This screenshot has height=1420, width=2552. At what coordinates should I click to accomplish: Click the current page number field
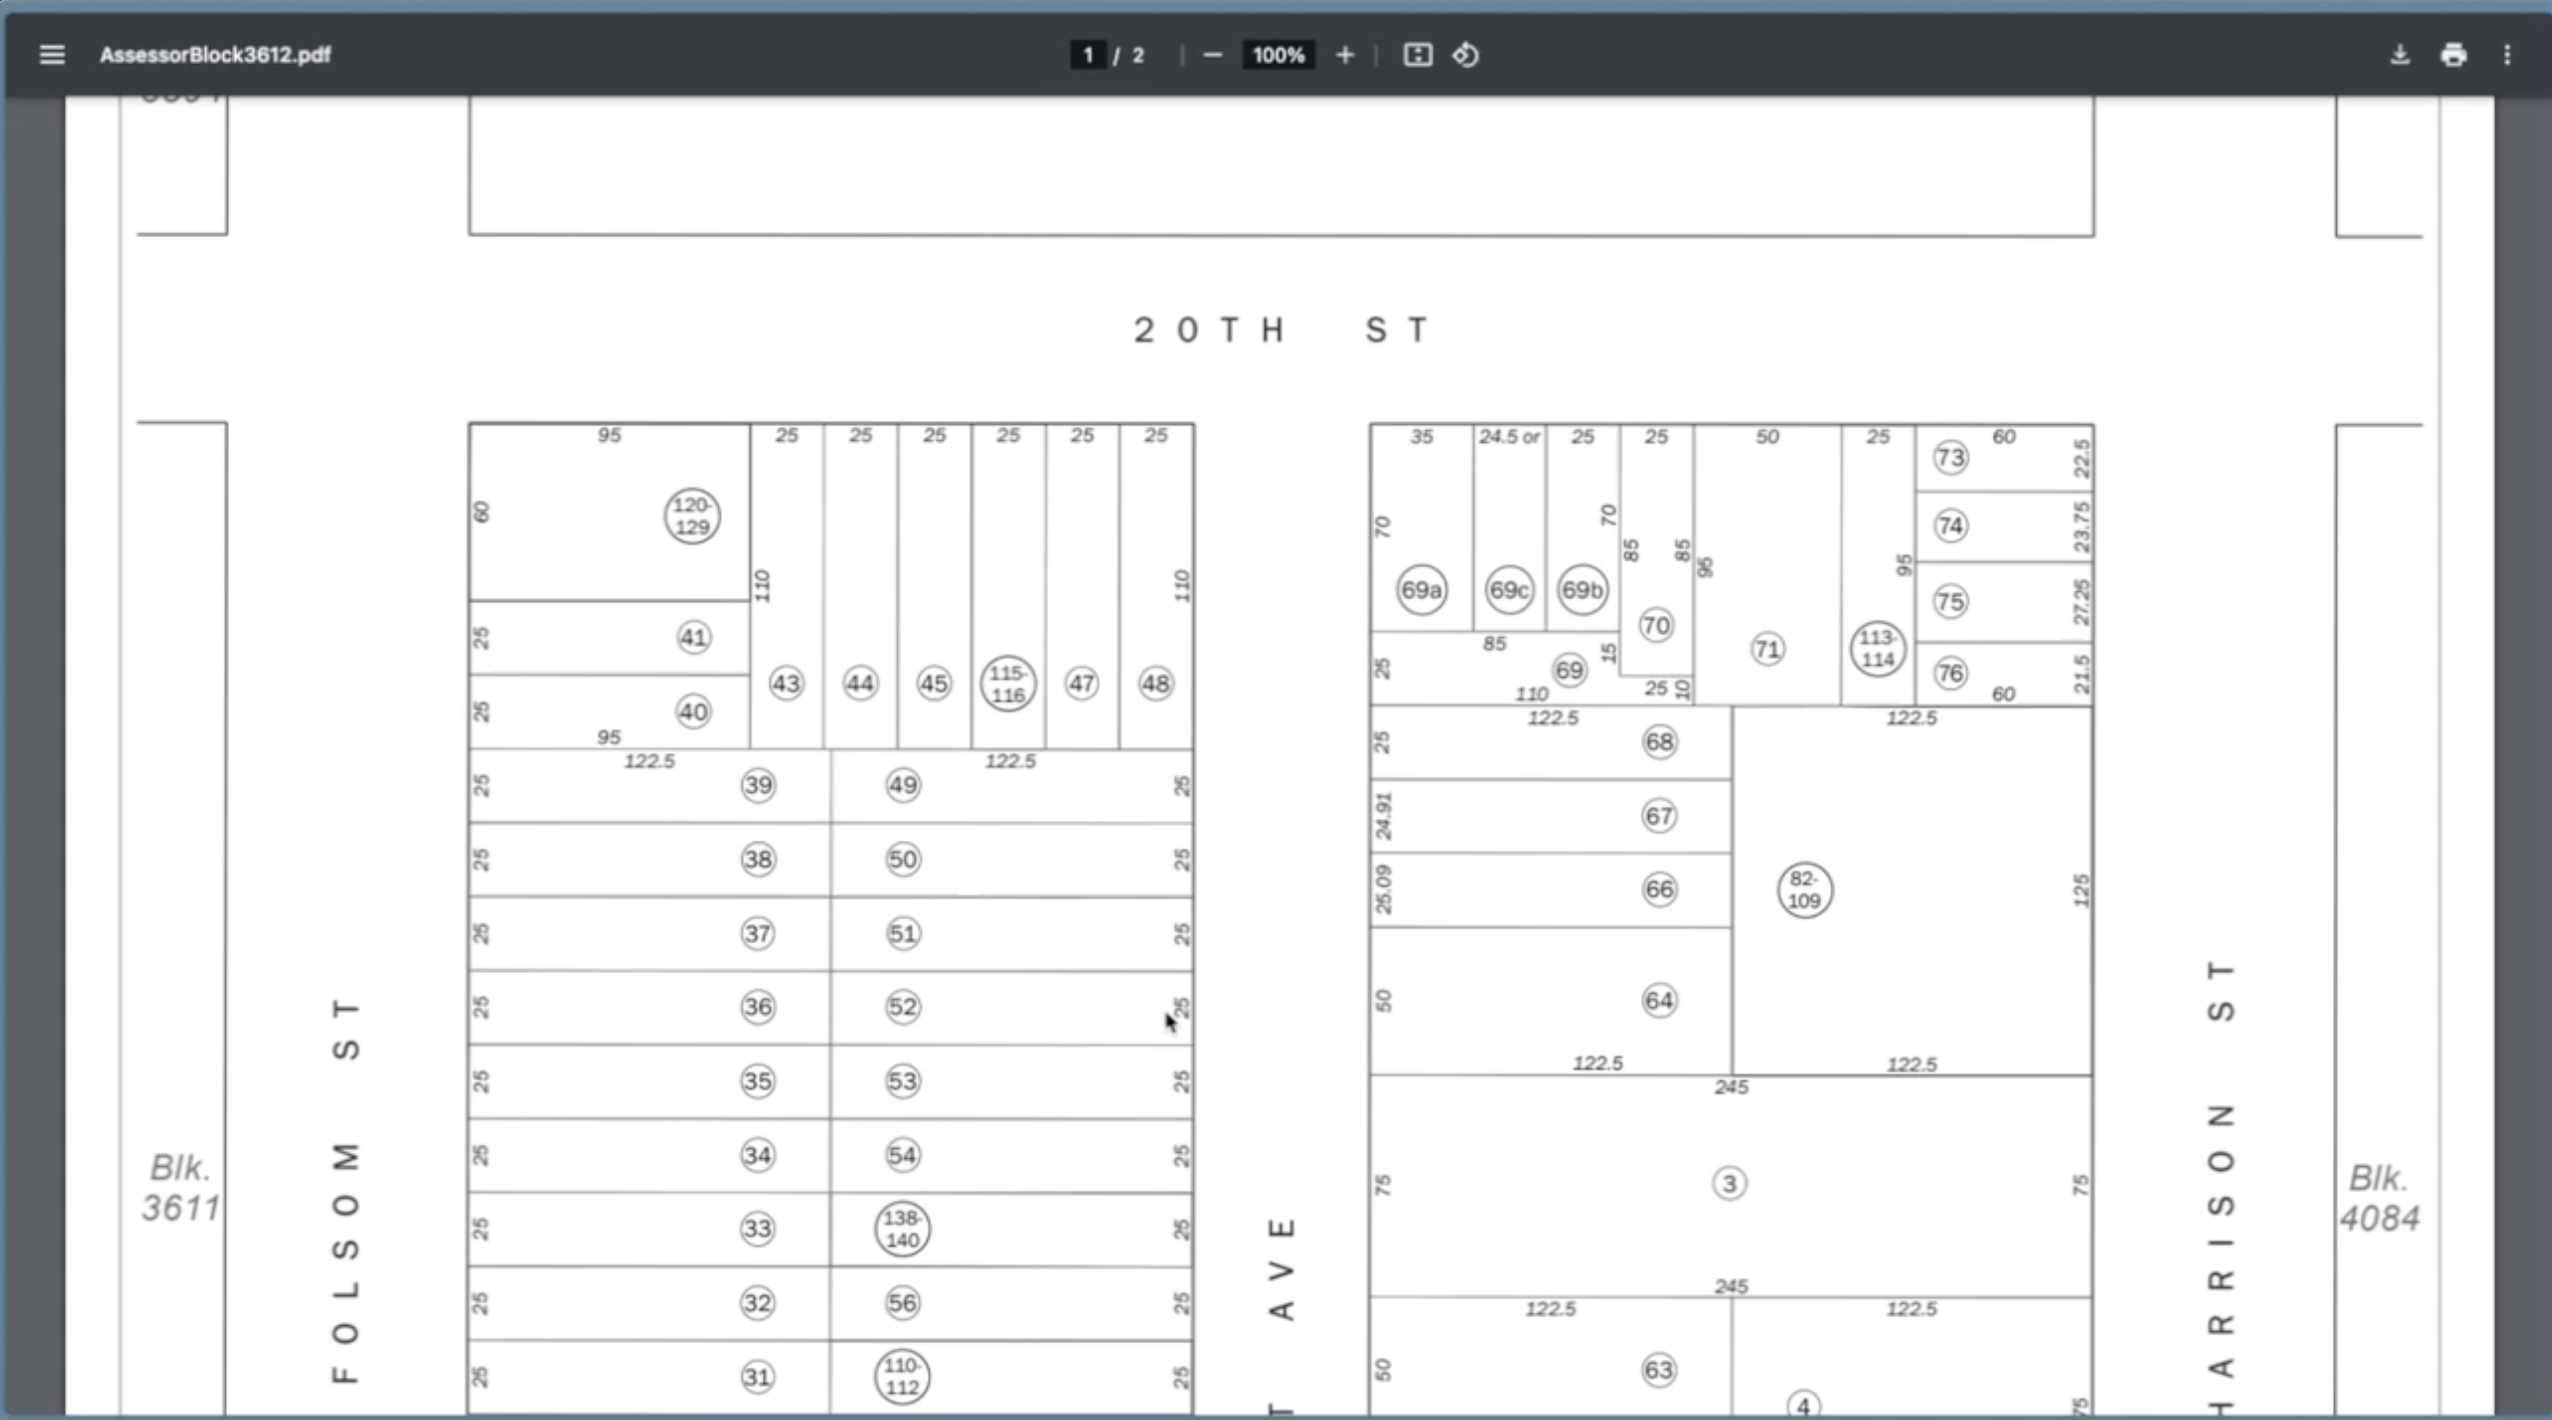point(1088,55)
